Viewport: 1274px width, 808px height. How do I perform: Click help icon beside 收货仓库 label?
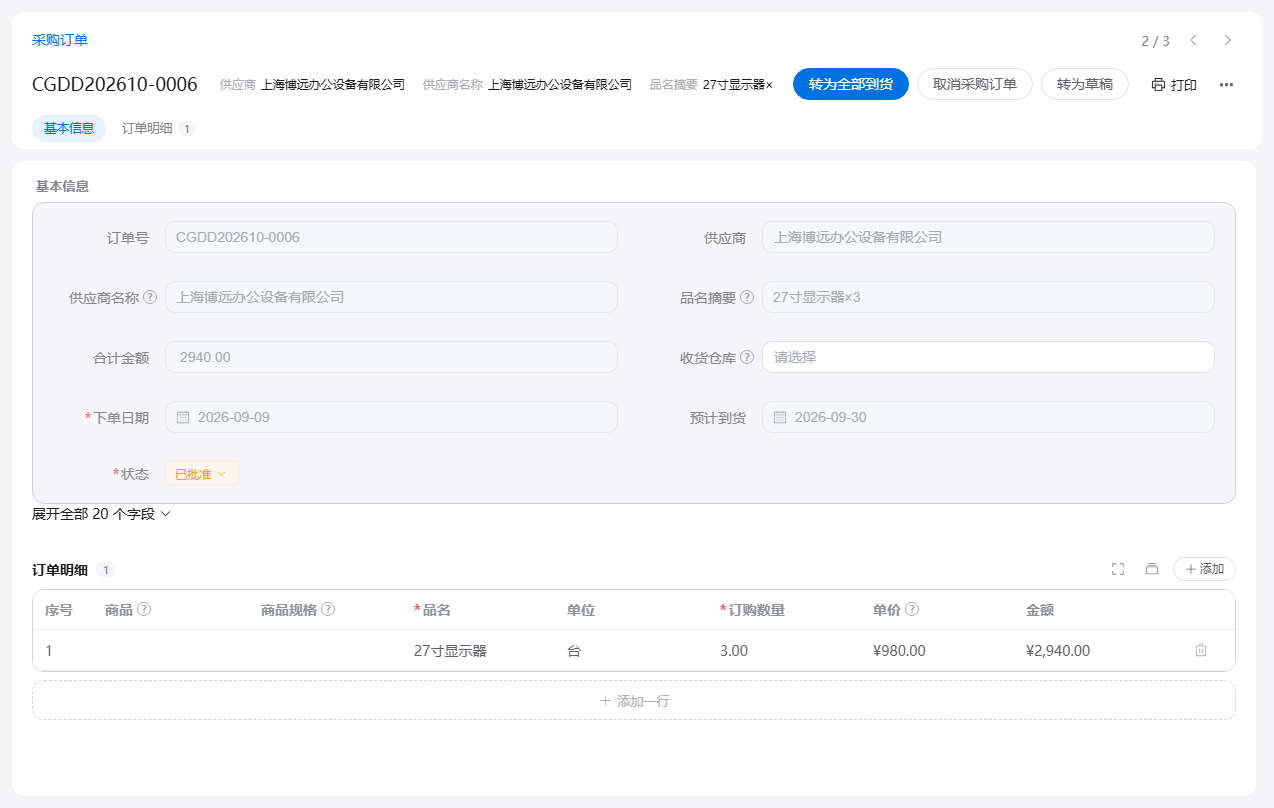coord(747,357)
